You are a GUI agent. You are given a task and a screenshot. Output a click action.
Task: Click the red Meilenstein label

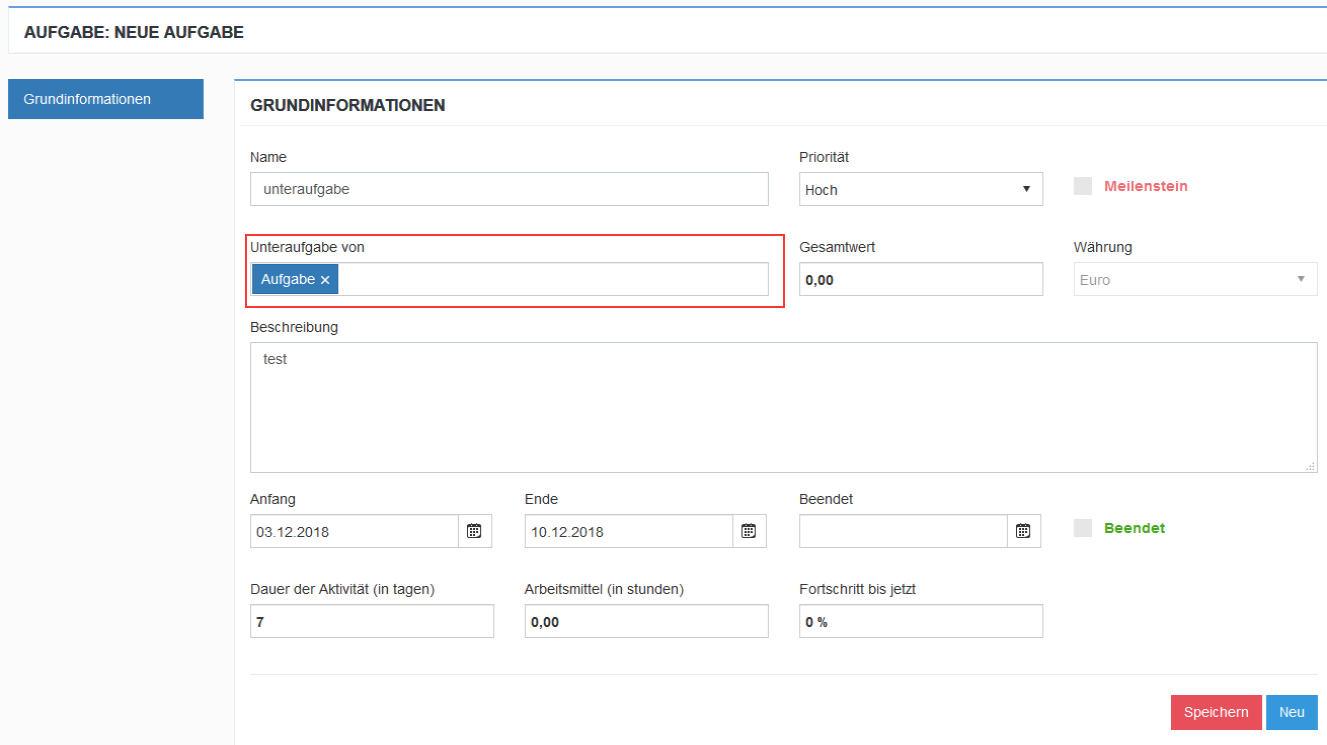(x=1146, y=186)
